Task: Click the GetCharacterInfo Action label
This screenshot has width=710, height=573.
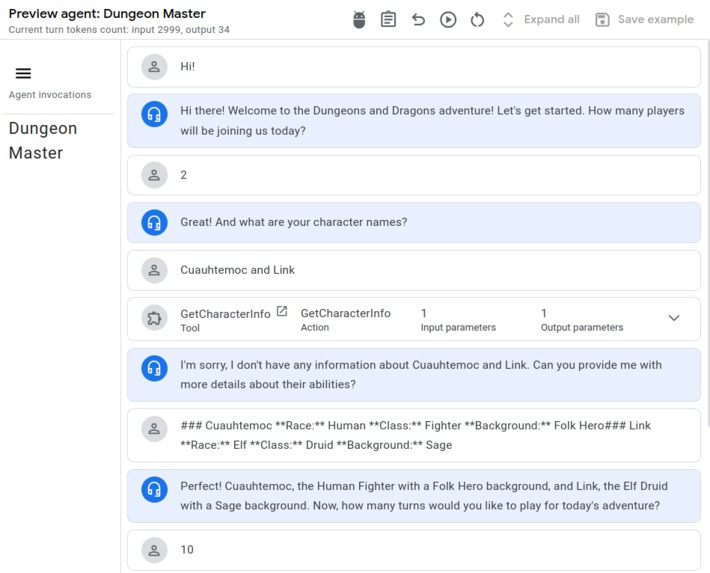Action: tap(345, 319)
